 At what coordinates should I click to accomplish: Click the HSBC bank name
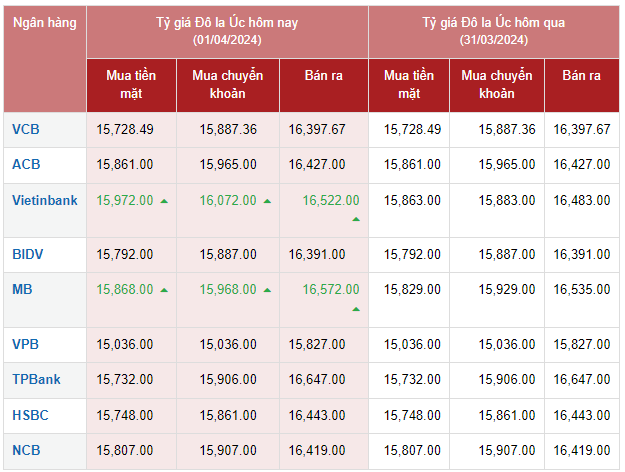click(x=31, y=414)
